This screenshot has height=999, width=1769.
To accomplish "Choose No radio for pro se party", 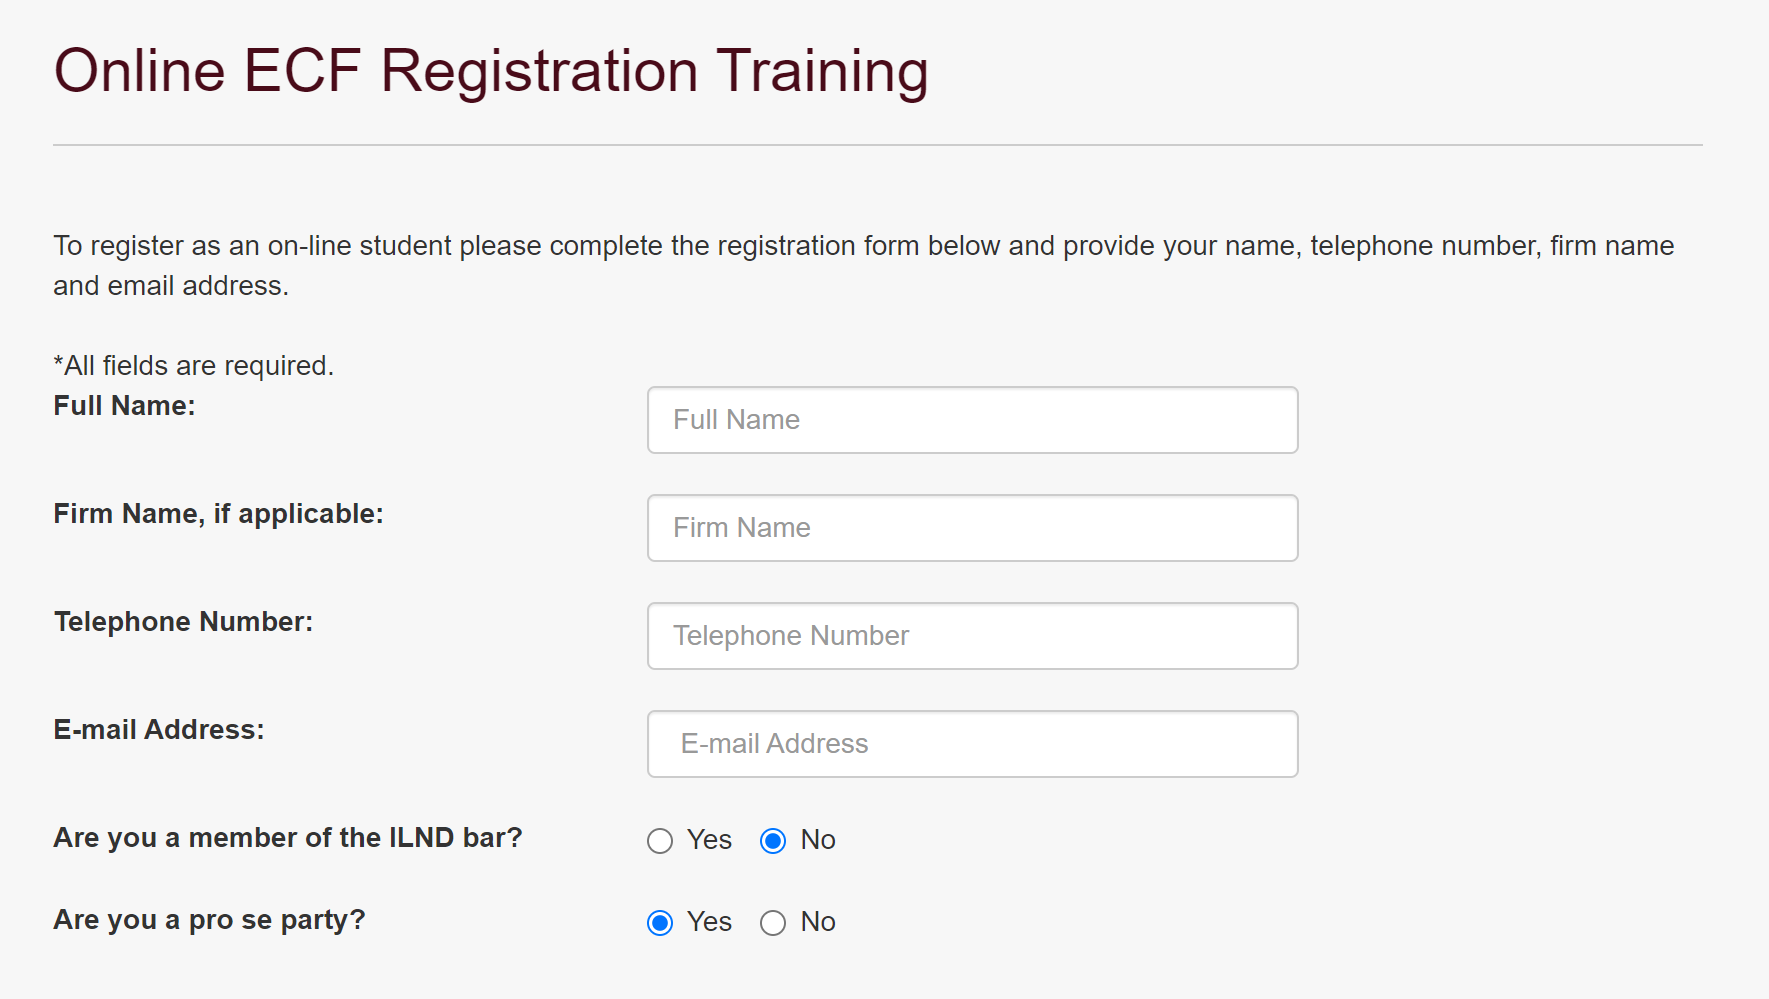I will (x=773, y=923).
